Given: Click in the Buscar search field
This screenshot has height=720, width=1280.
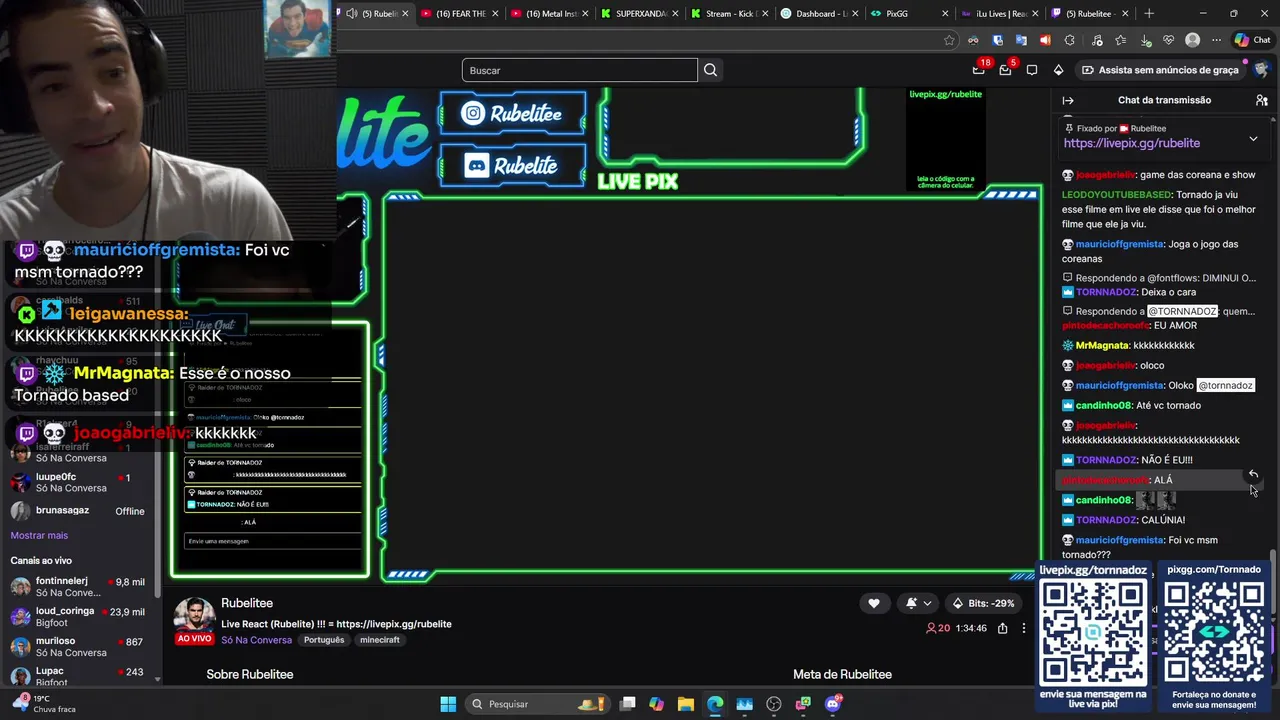Looking at the screenshot, I should point(580,70).
